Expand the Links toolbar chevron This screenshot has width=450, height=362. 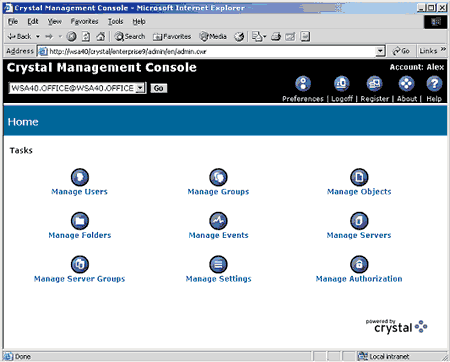[x=443, y=50]
